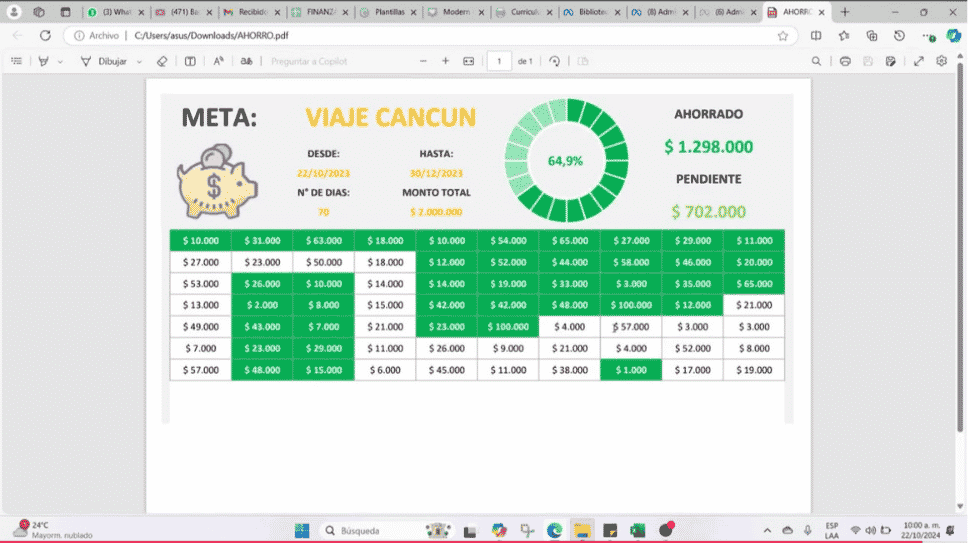Print the PDF document
This screenshot has width=968, height=543.
845,61
